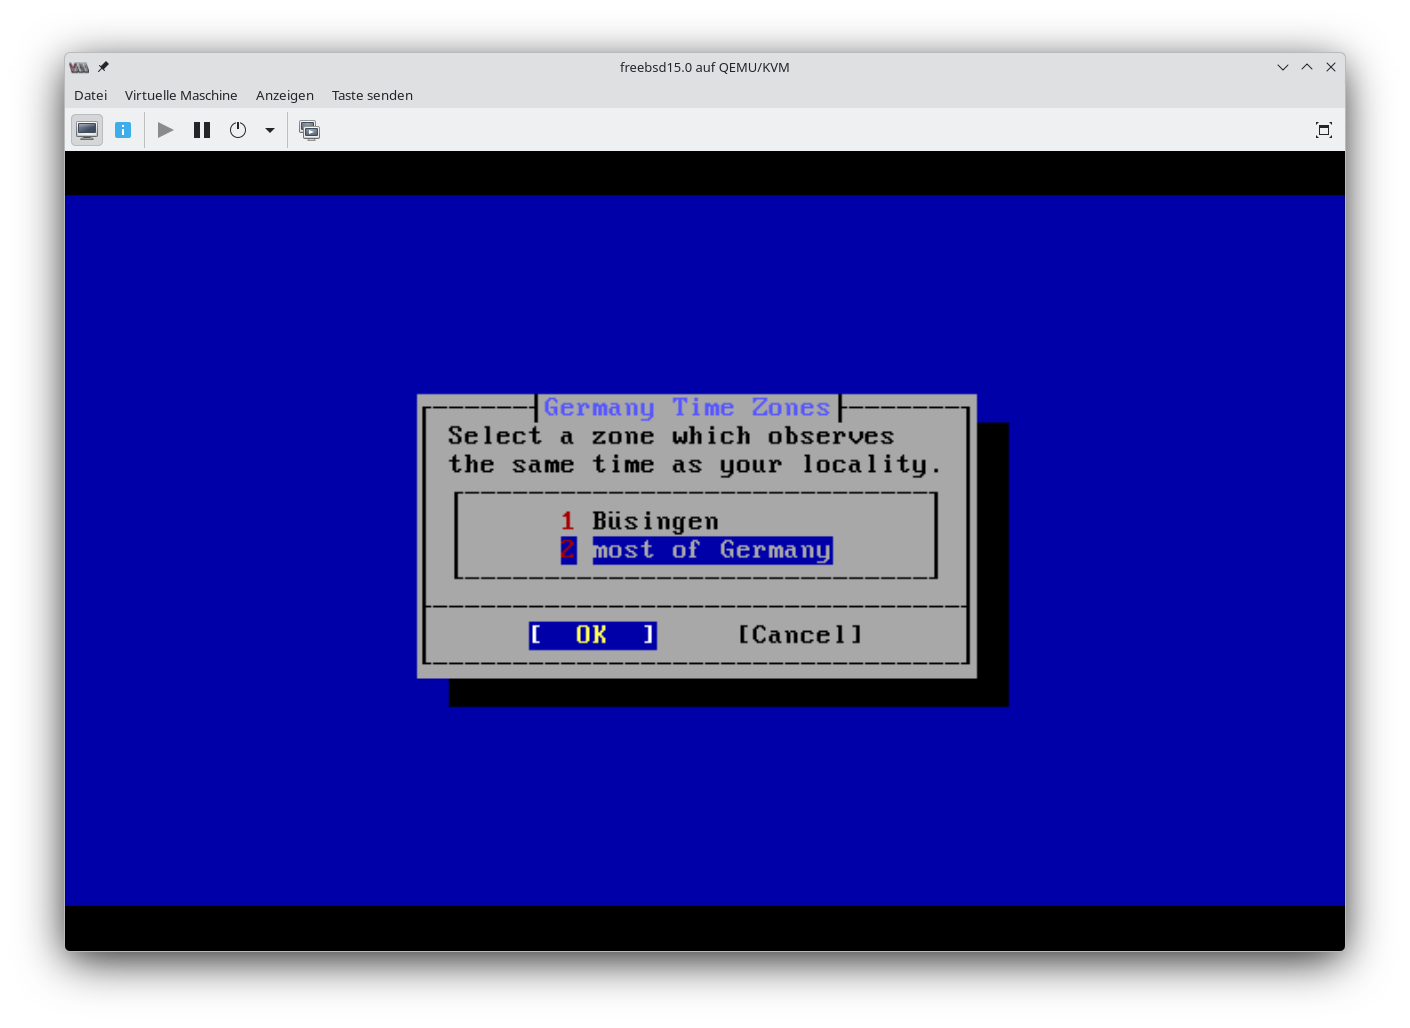Open the Virtuelle Maschine menu
This screenshot has height=1028, width=1410.
pyautogui.click(x=181, y=95)
